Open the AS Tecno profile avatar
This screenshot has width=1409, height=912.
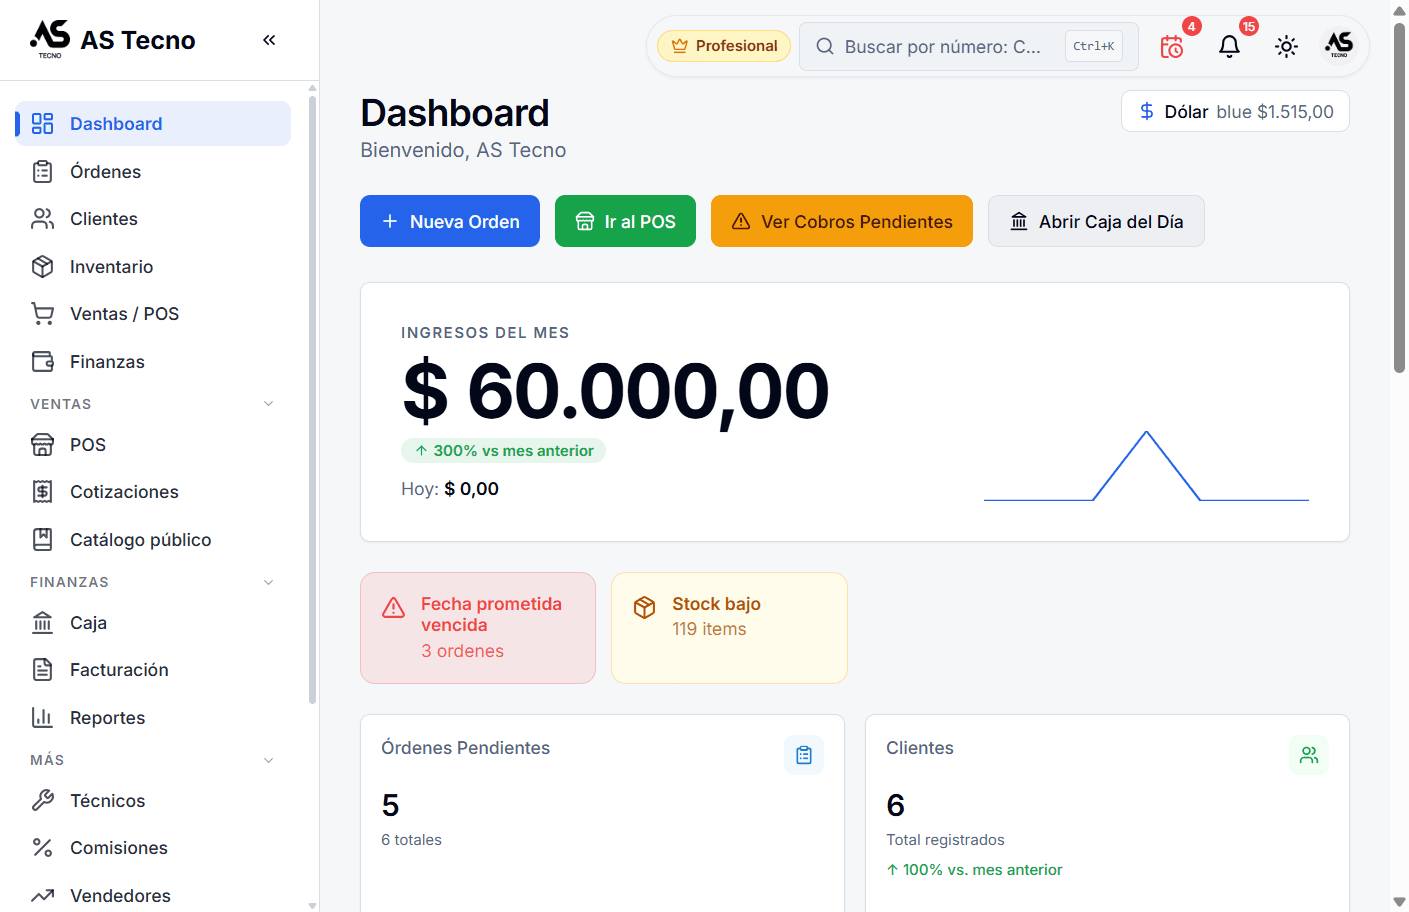click(x=1339, y=45)
